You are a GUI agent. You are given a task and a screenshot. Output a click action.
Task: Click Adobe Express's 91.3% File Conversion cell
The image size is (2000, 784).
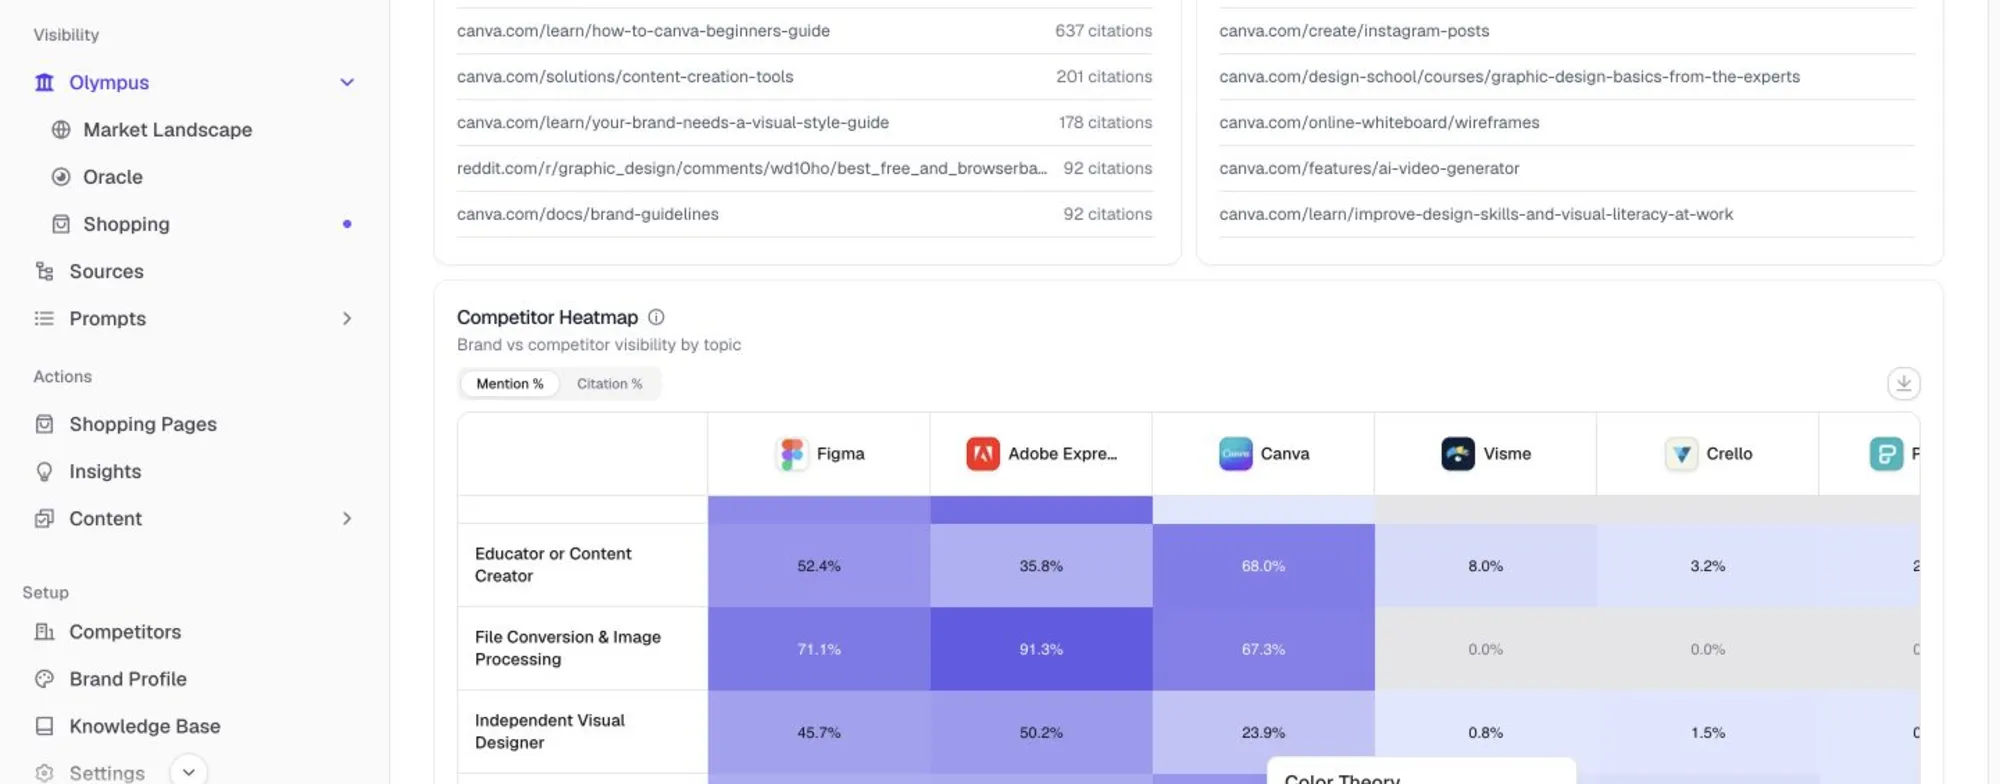(1041, 648)
